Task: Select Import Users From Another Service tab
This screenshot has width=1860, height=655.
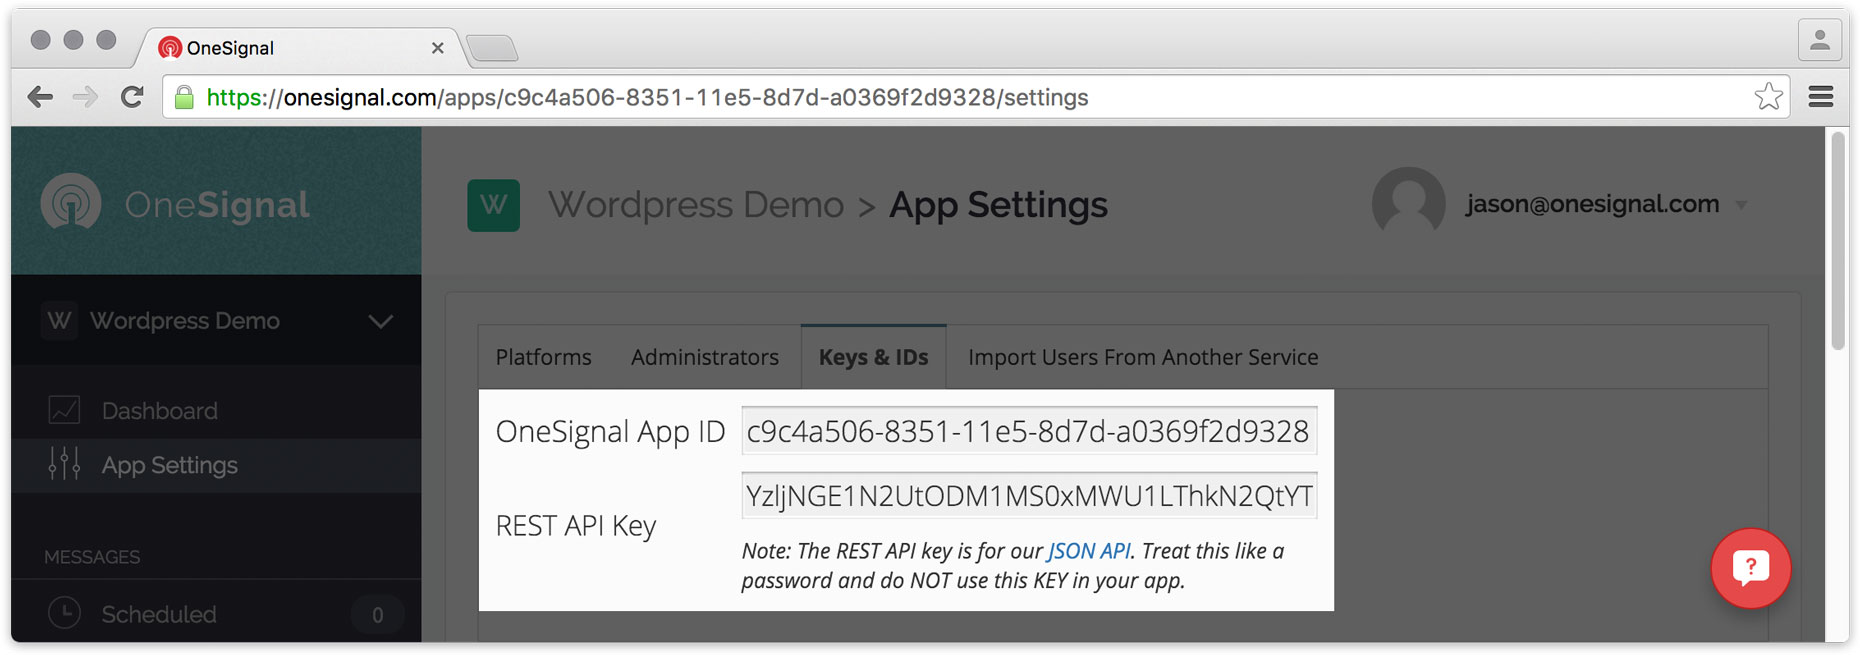Action: 1142,357
